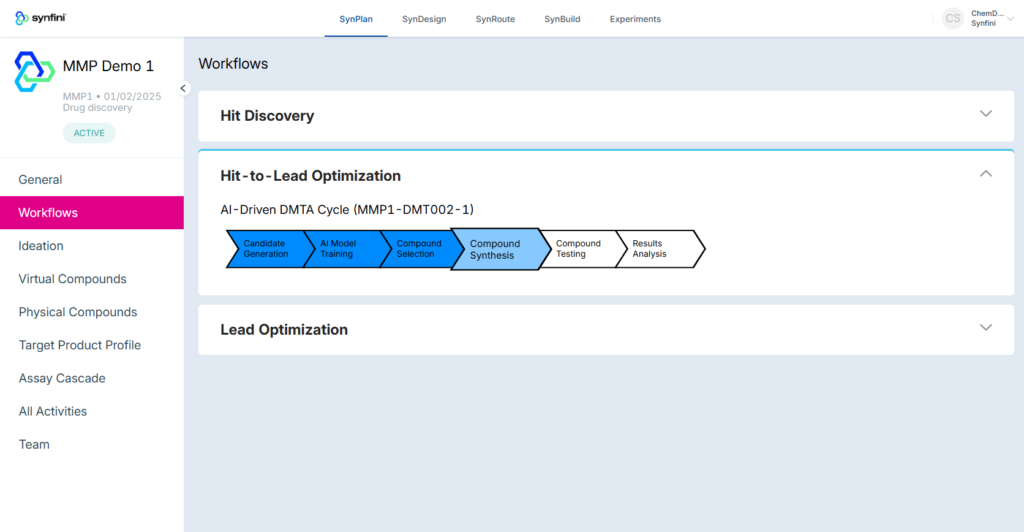Click AI-Driven DMTA Cycle (MMP1-DMT002-1) title
1024x532 pixels.
pyautogui.click(x=347, y=210)
